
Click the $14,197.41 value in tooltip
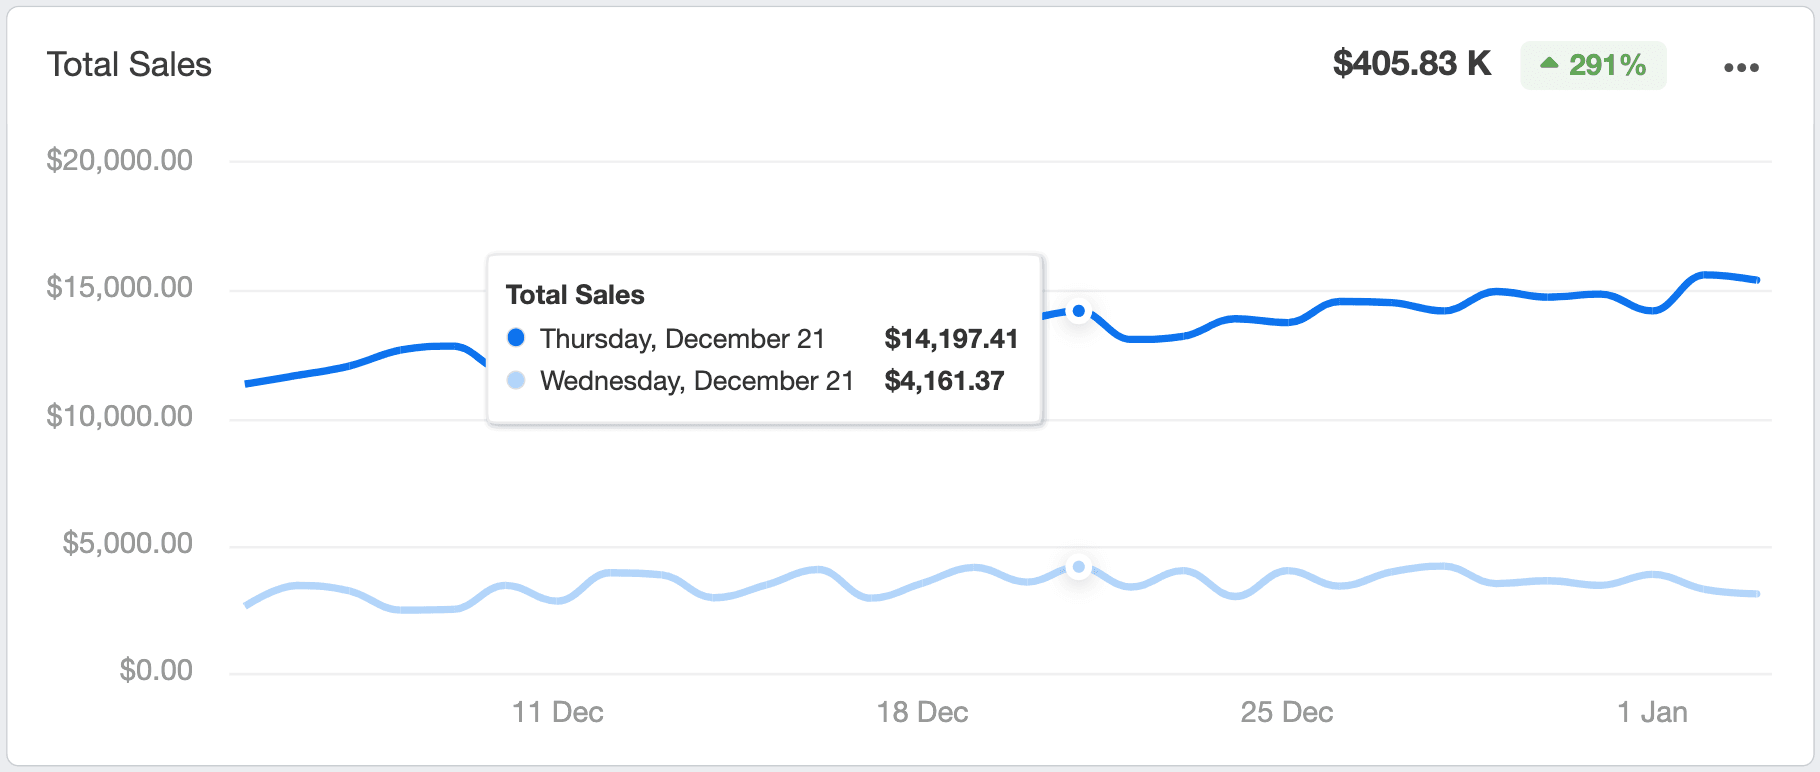[951, 339]
